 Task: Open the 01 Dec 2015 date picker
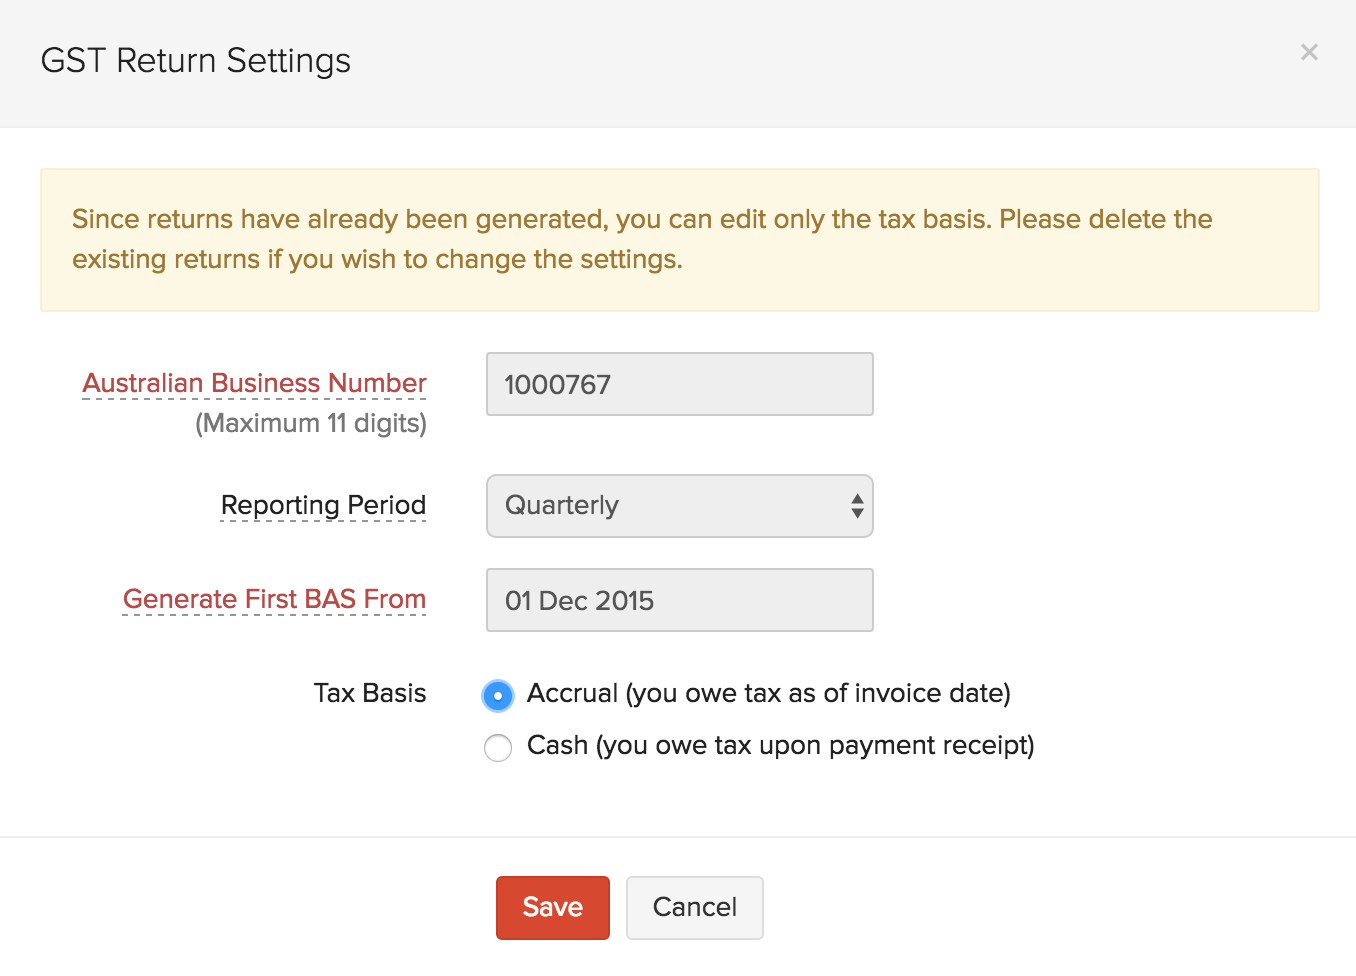[679, 600]
